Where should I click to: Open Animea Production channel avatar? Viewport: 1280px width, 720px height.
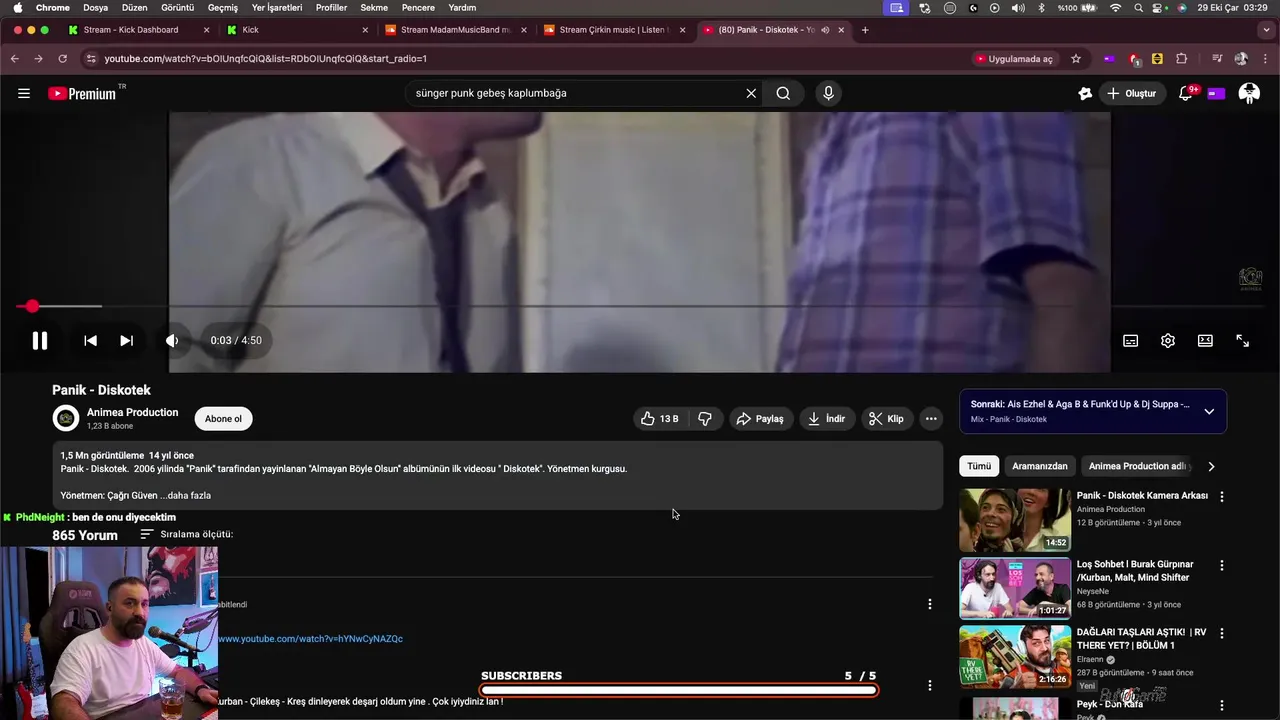(x=66, y=418)
